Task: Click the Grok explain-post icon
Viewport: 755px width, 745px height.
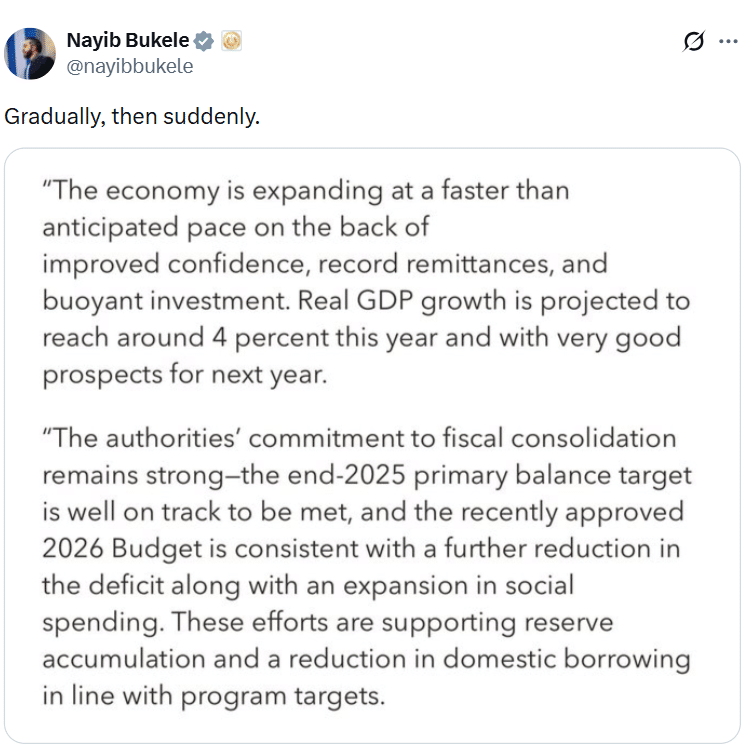Action: [692, 42]
